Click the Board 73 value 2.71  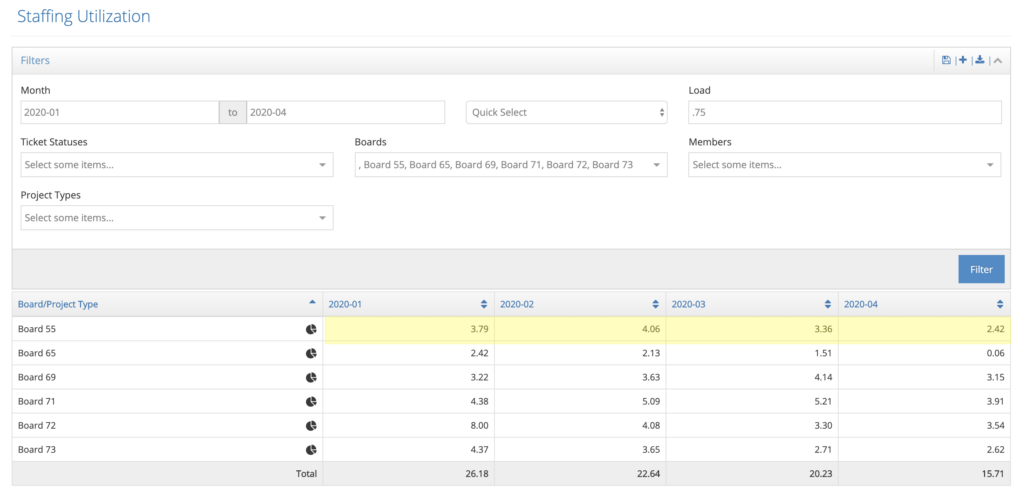(x=823, y=449)
